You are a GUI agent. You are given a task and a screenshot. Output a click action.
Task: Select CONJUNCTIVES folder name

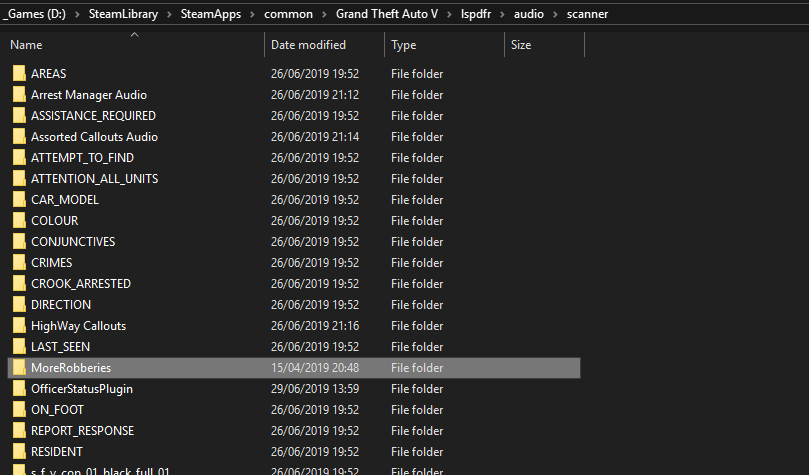[73, 241]
